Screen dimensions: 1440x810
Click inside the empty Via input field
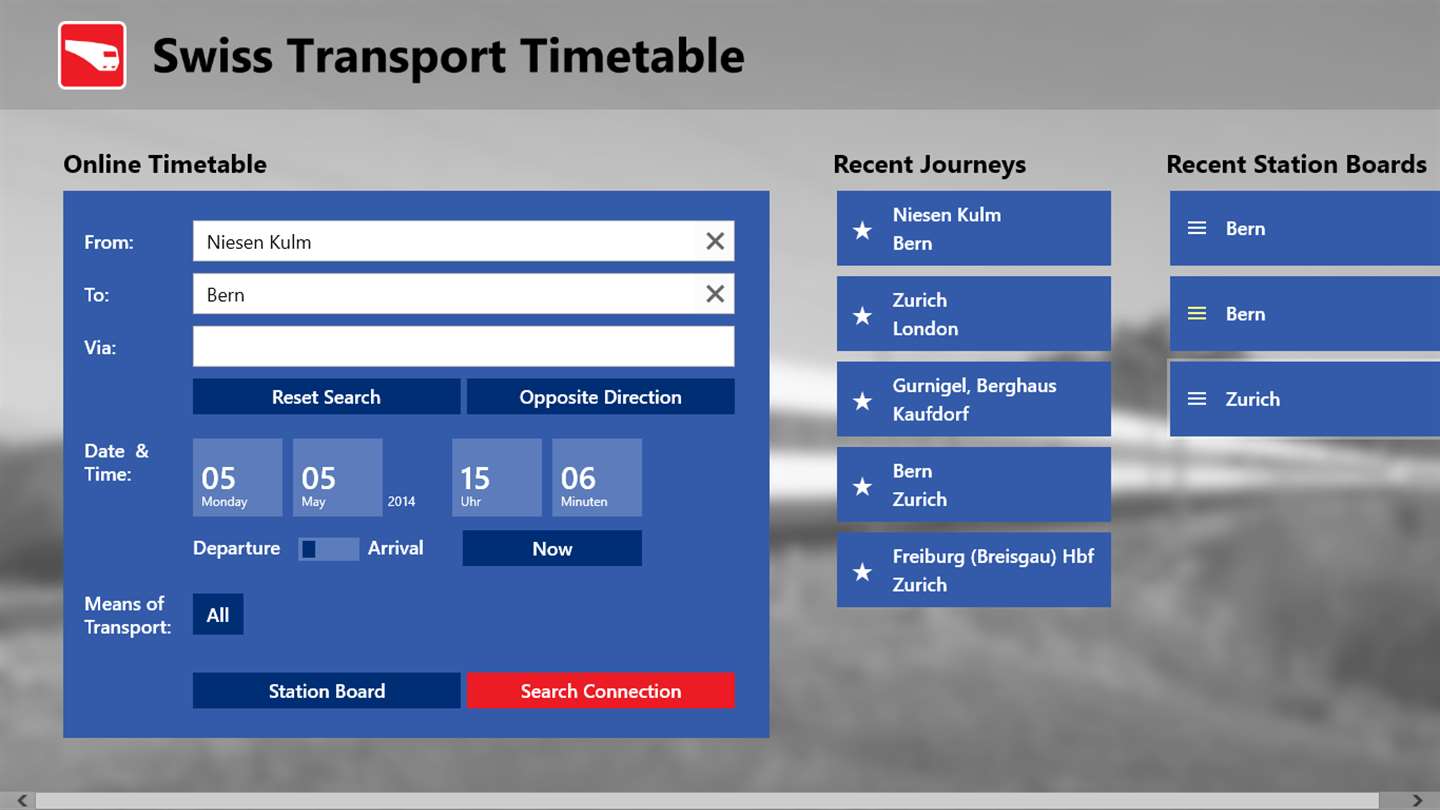tap(464, 346)
